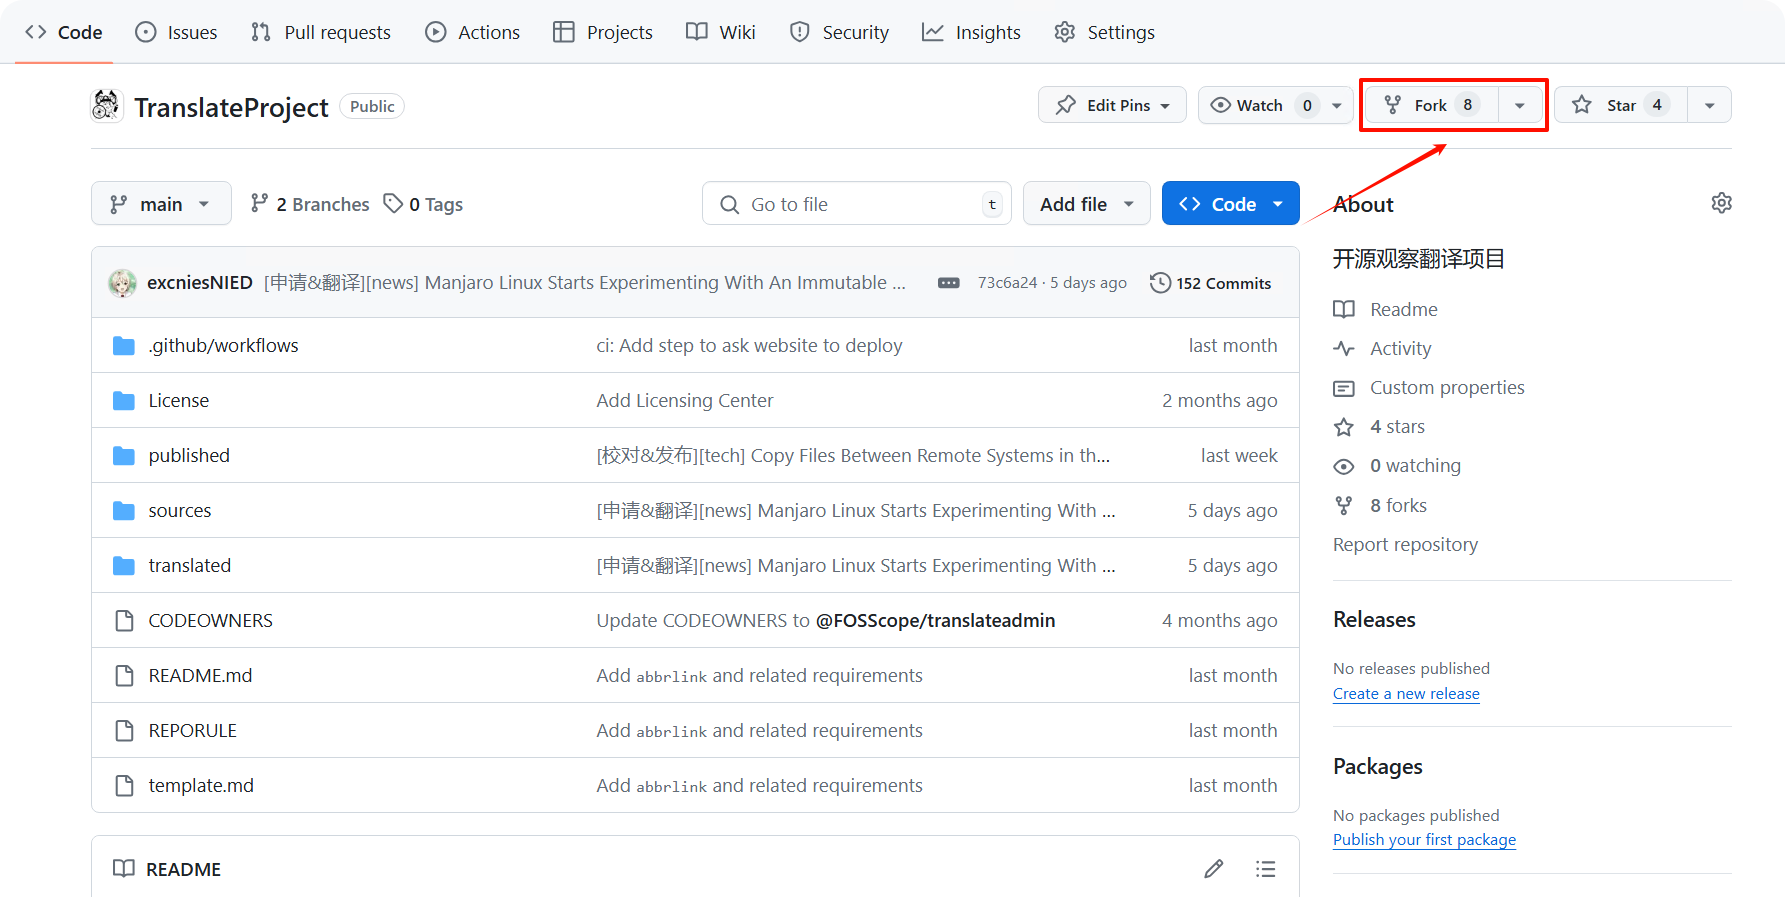
Task: View the 2 Branches link
Action: point(310,204)
